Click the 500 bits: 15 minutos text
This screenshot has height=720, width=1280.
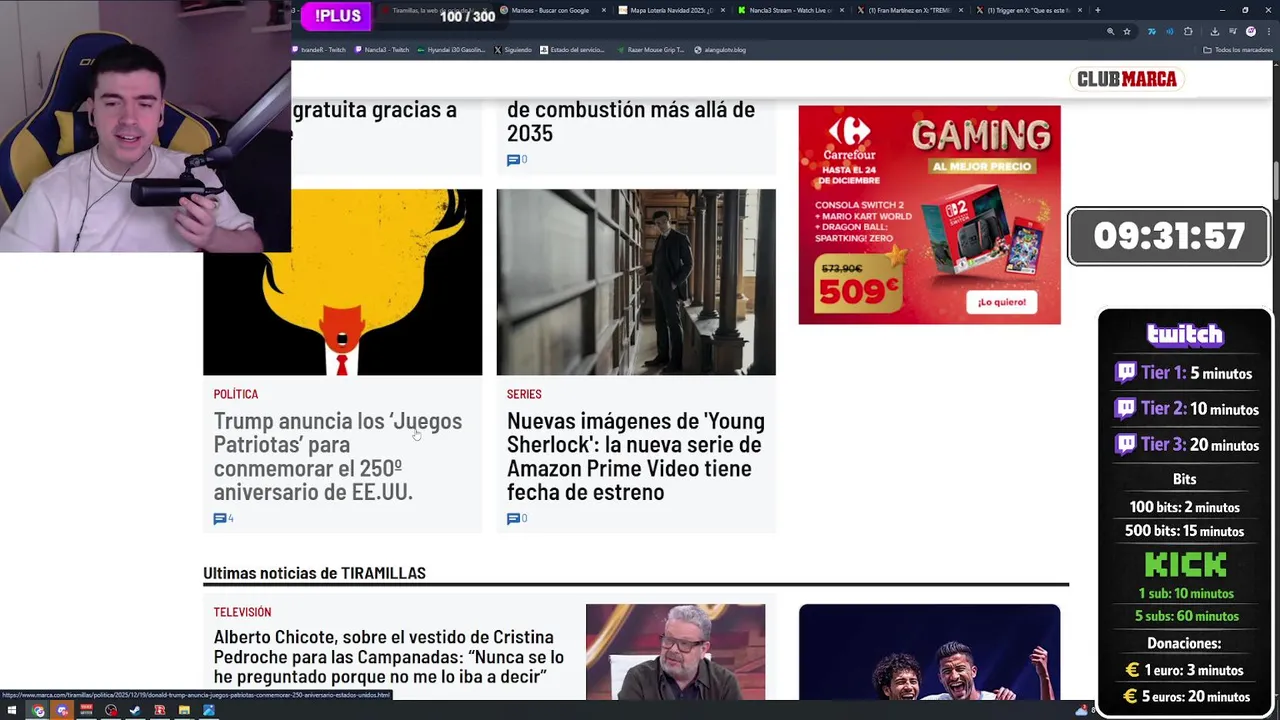point(1184,531)
